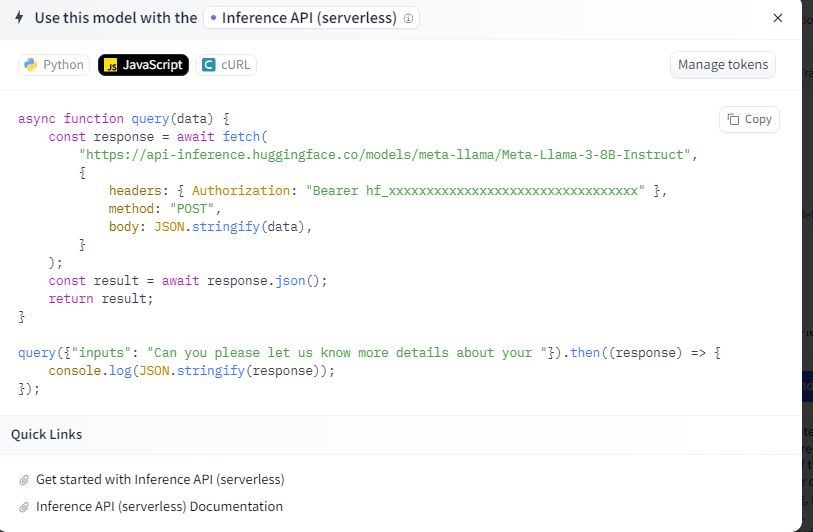Click the 'async function query(data)' line
The width and height of the screenshot is (813, 532).
click(x=124, y=119)
